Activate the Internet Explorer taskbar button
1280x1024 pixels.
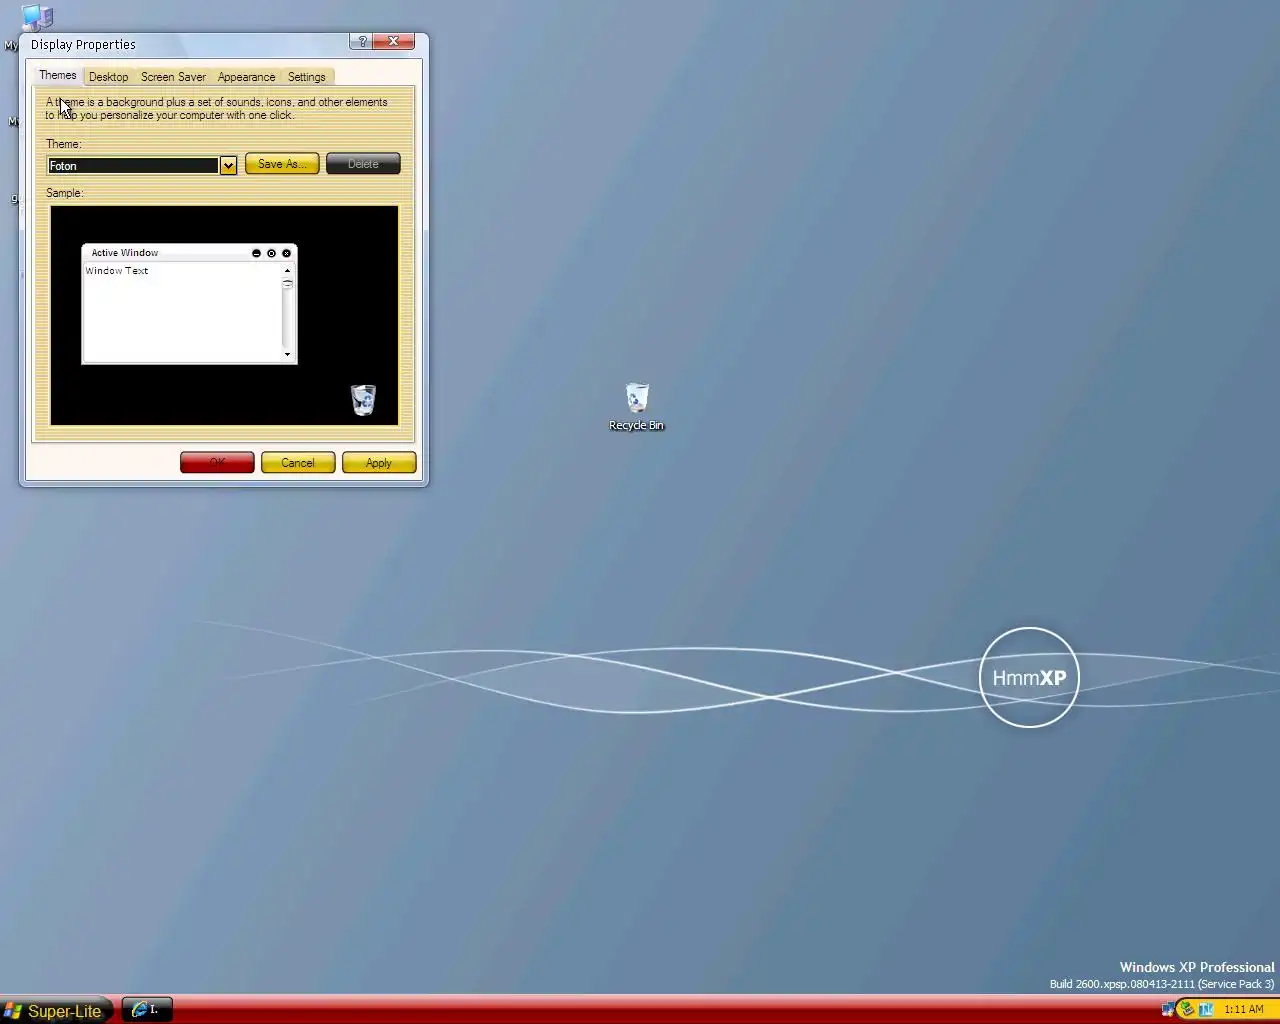[x=147, y=1010]
